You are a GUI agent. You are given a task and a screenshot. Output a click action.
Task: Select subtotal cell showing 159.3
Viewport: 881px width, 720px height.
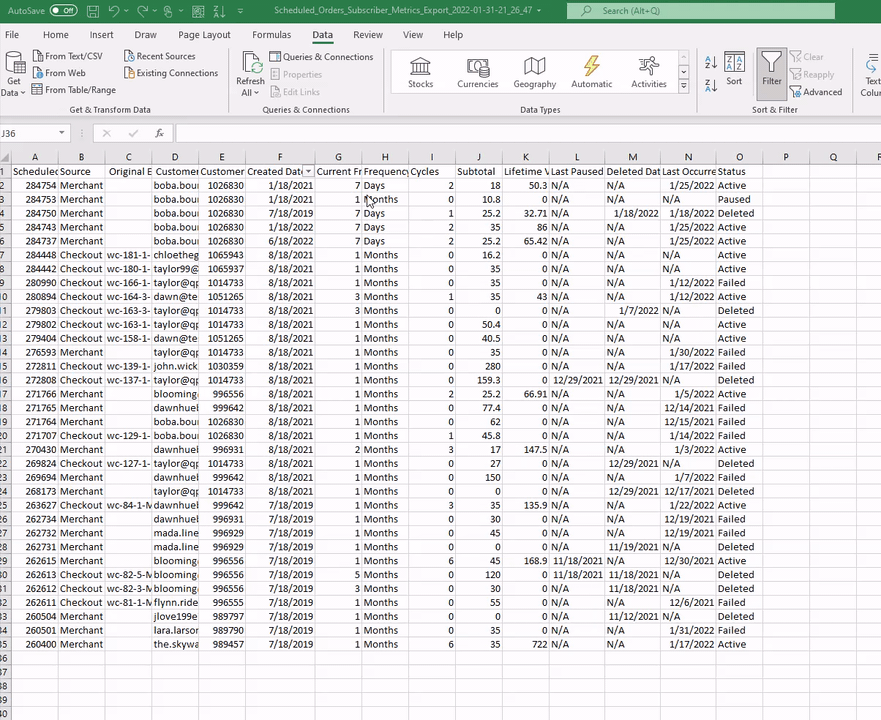pos(479,380)
